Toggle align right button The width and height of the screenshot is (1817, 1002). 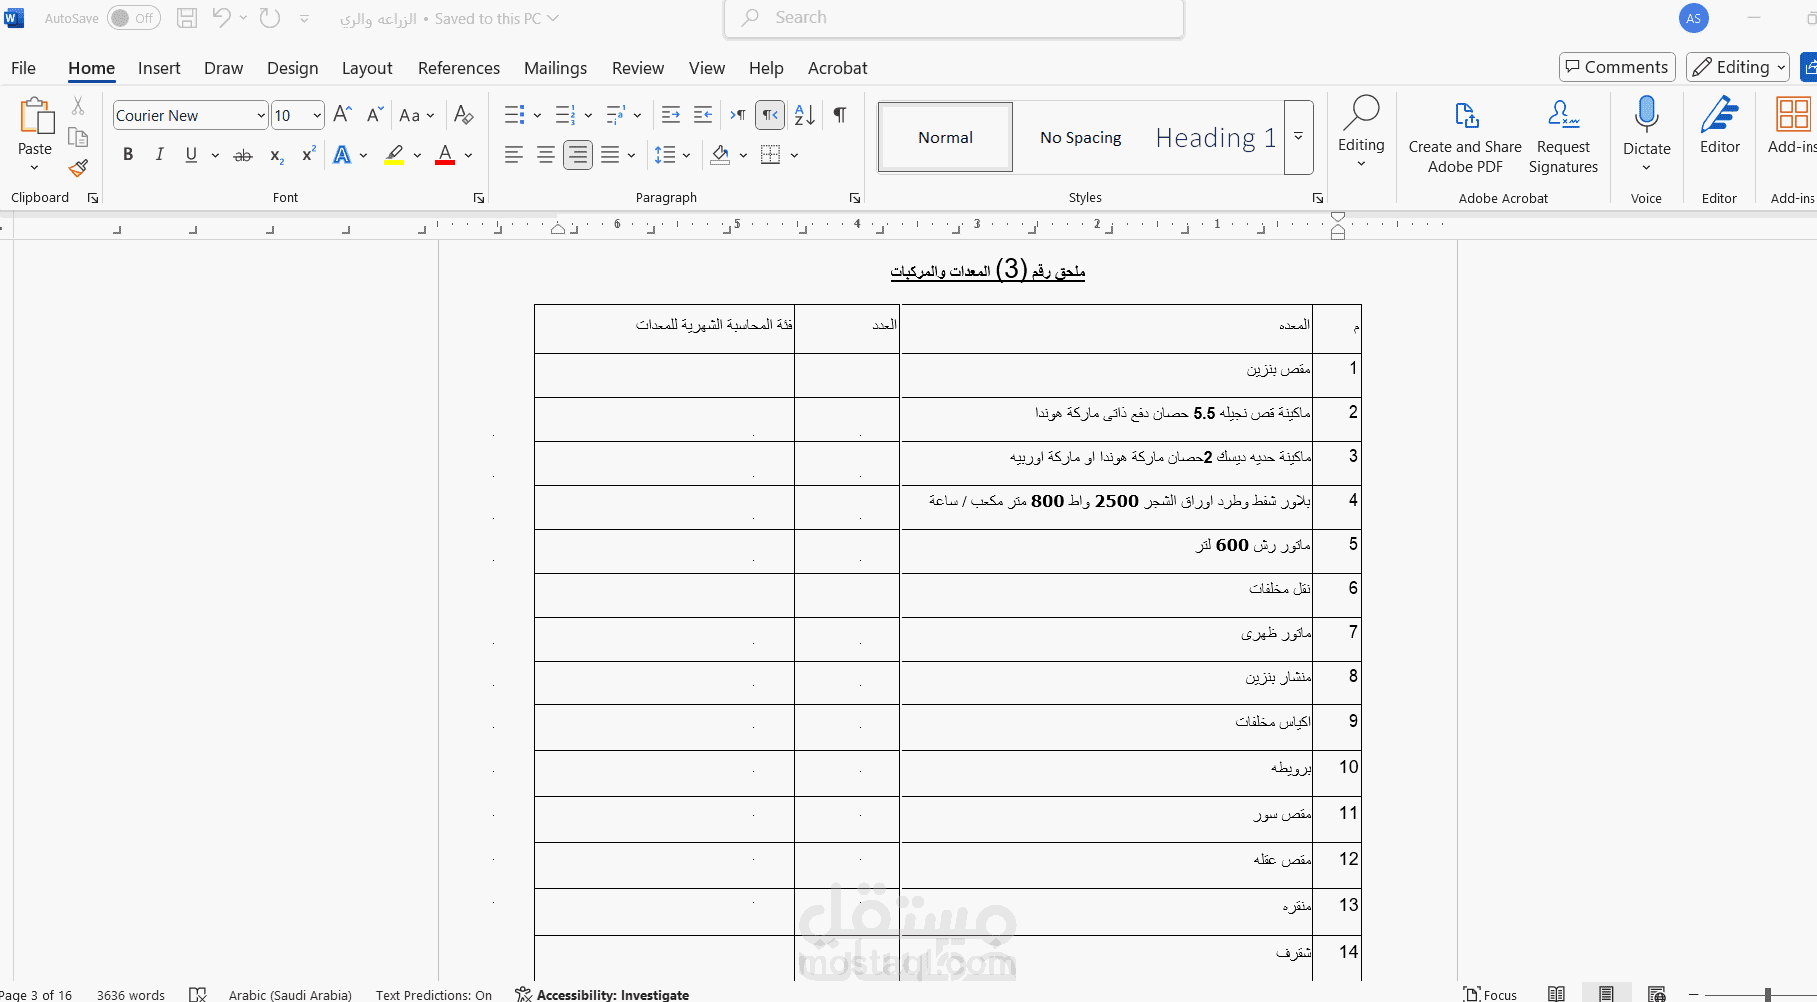[578, 155]
